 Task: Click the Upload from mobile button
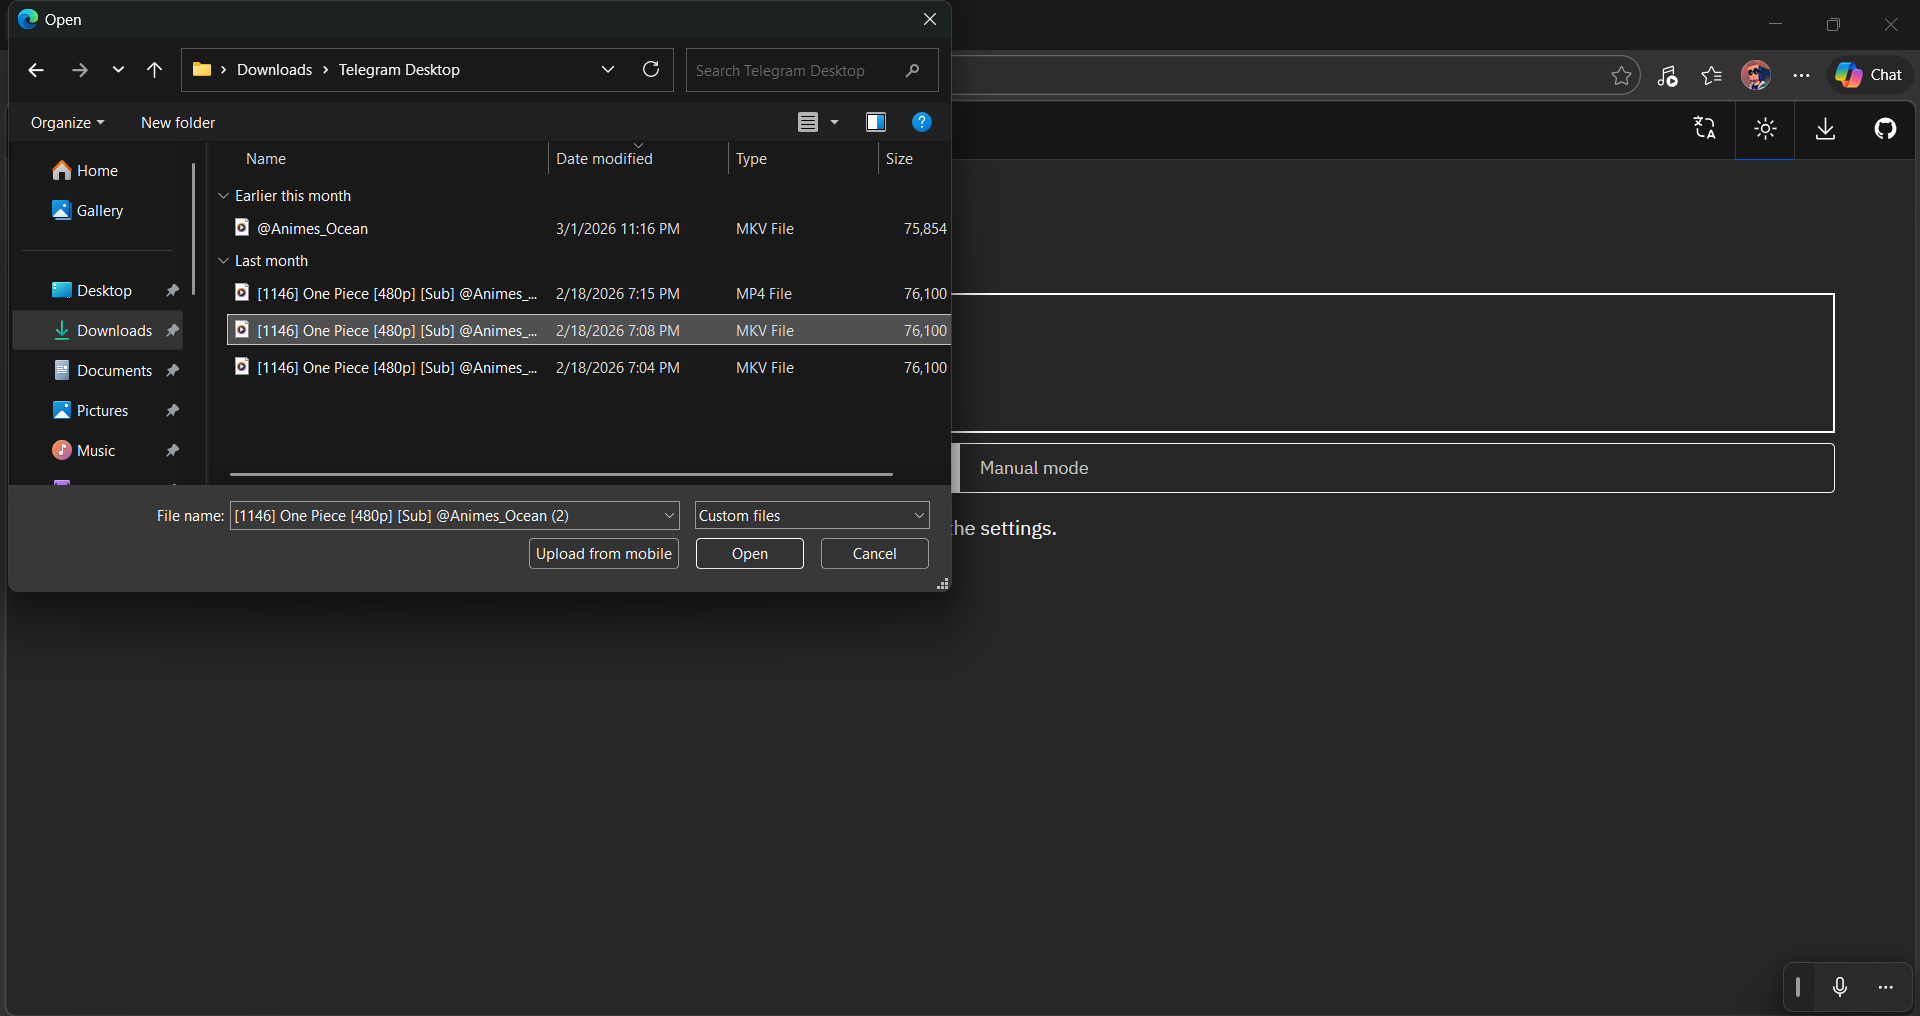pos(603,554)
